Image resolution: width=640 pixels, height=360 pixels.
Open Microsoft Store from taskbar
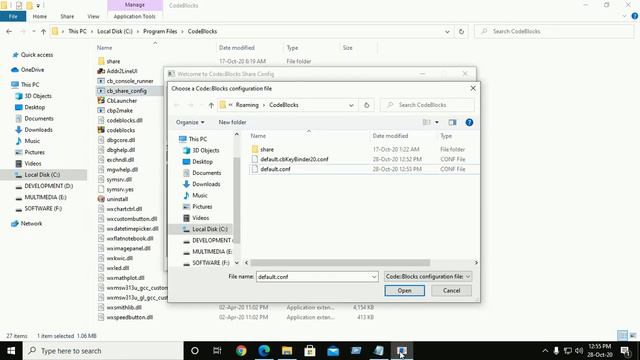(x=310, y=351)
